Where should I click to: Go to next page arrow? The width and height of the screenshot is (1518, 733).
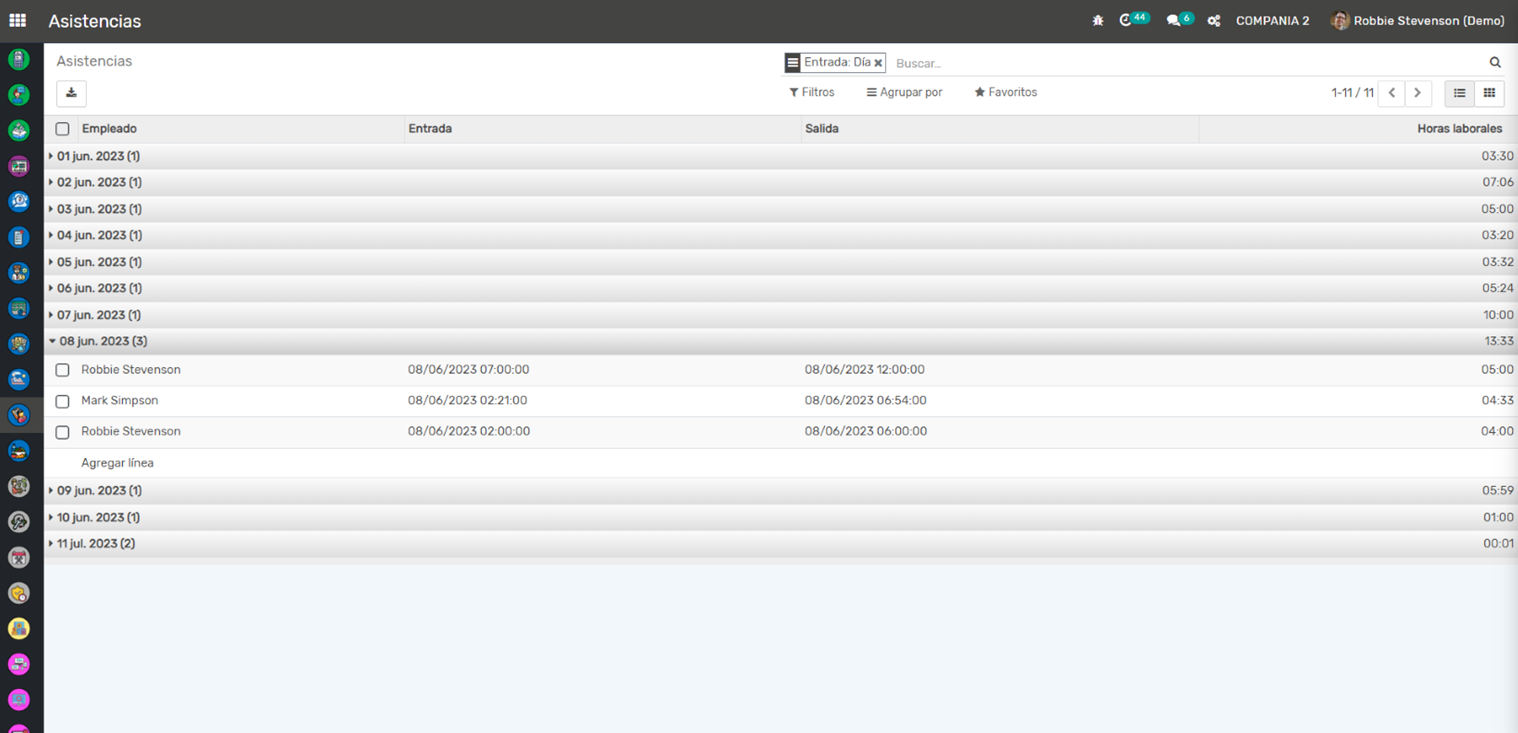[1417, 93]
